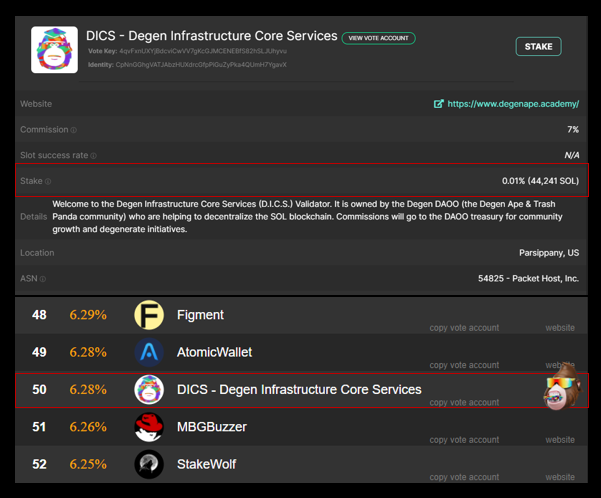Click the Commission info icon
601x498 pixels.
click(x=74, y=130)
